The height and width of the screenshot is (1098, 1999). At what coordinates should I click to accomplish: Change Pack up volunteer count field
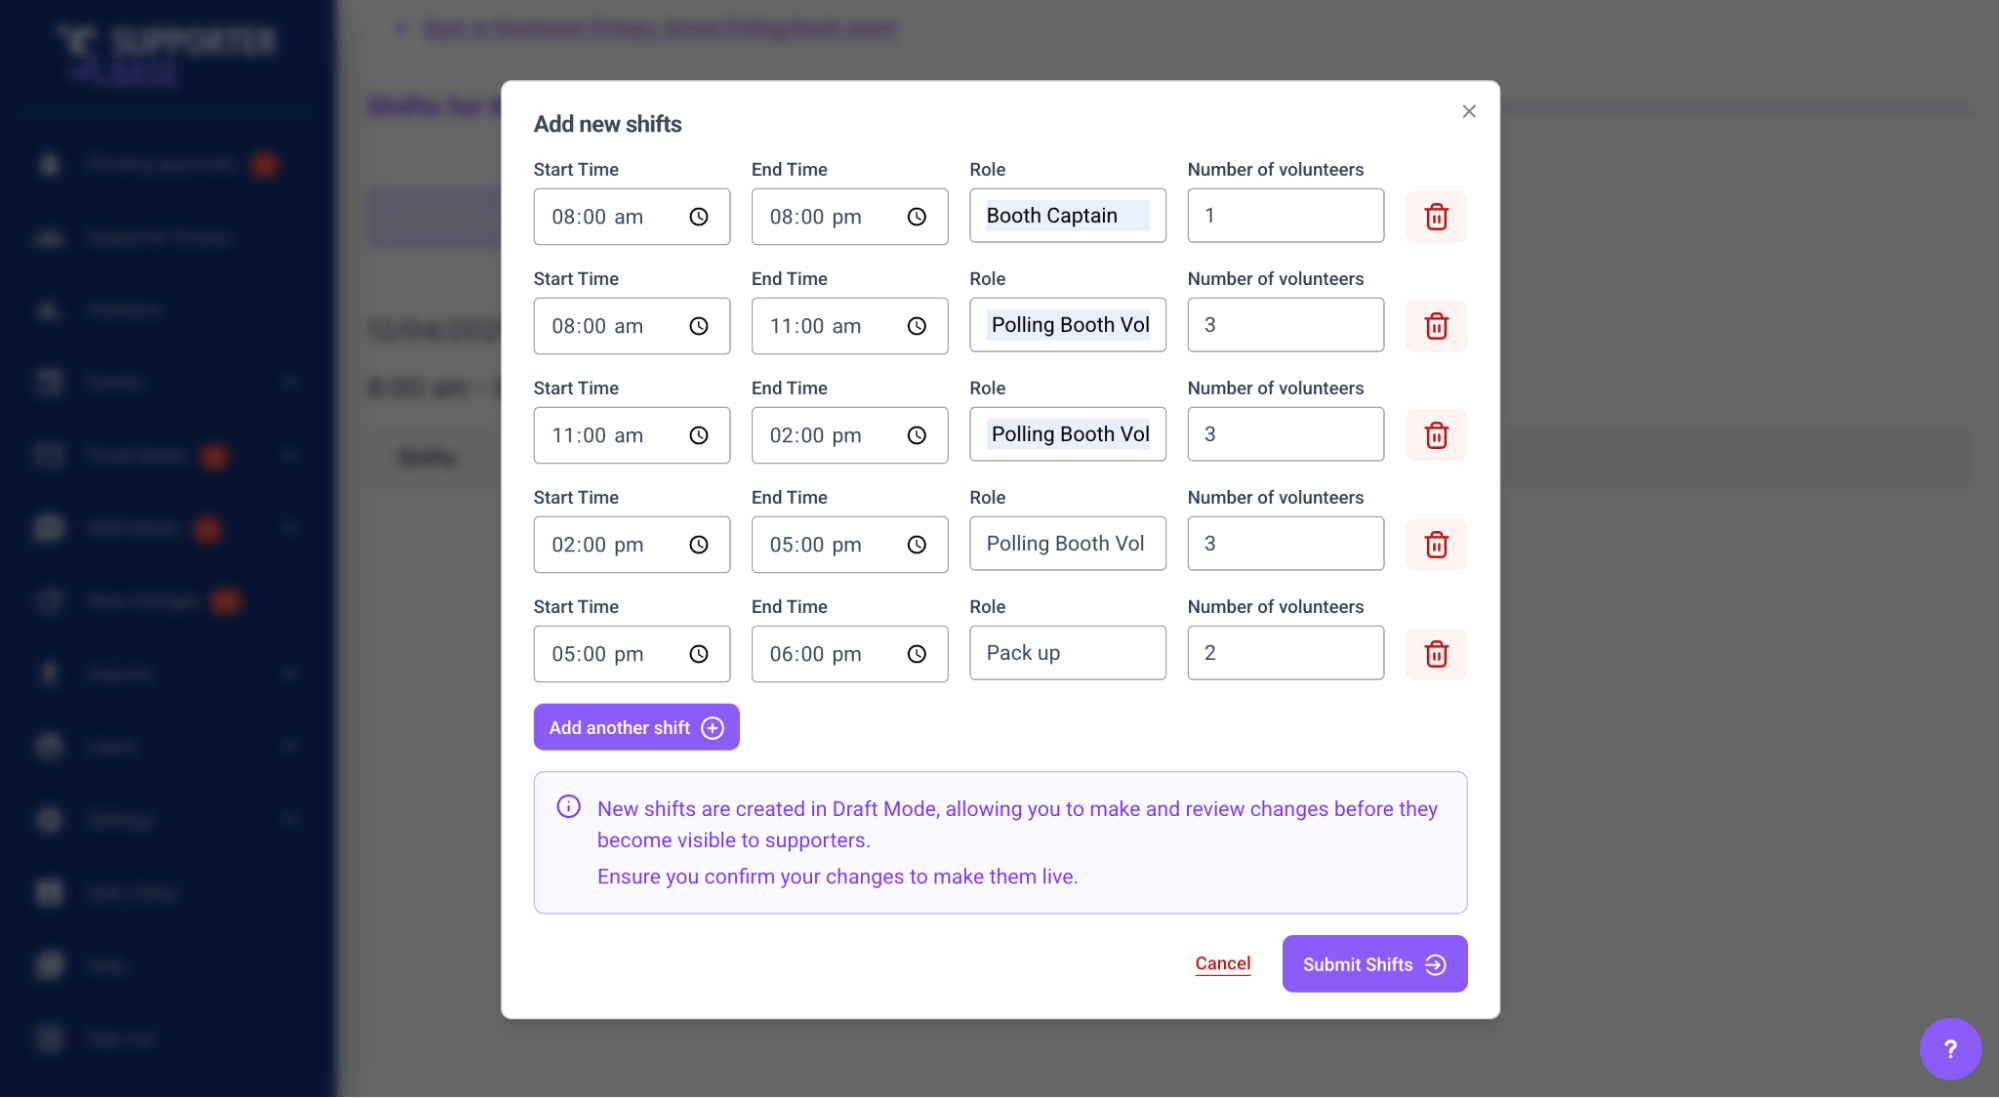coord(1285,653)
